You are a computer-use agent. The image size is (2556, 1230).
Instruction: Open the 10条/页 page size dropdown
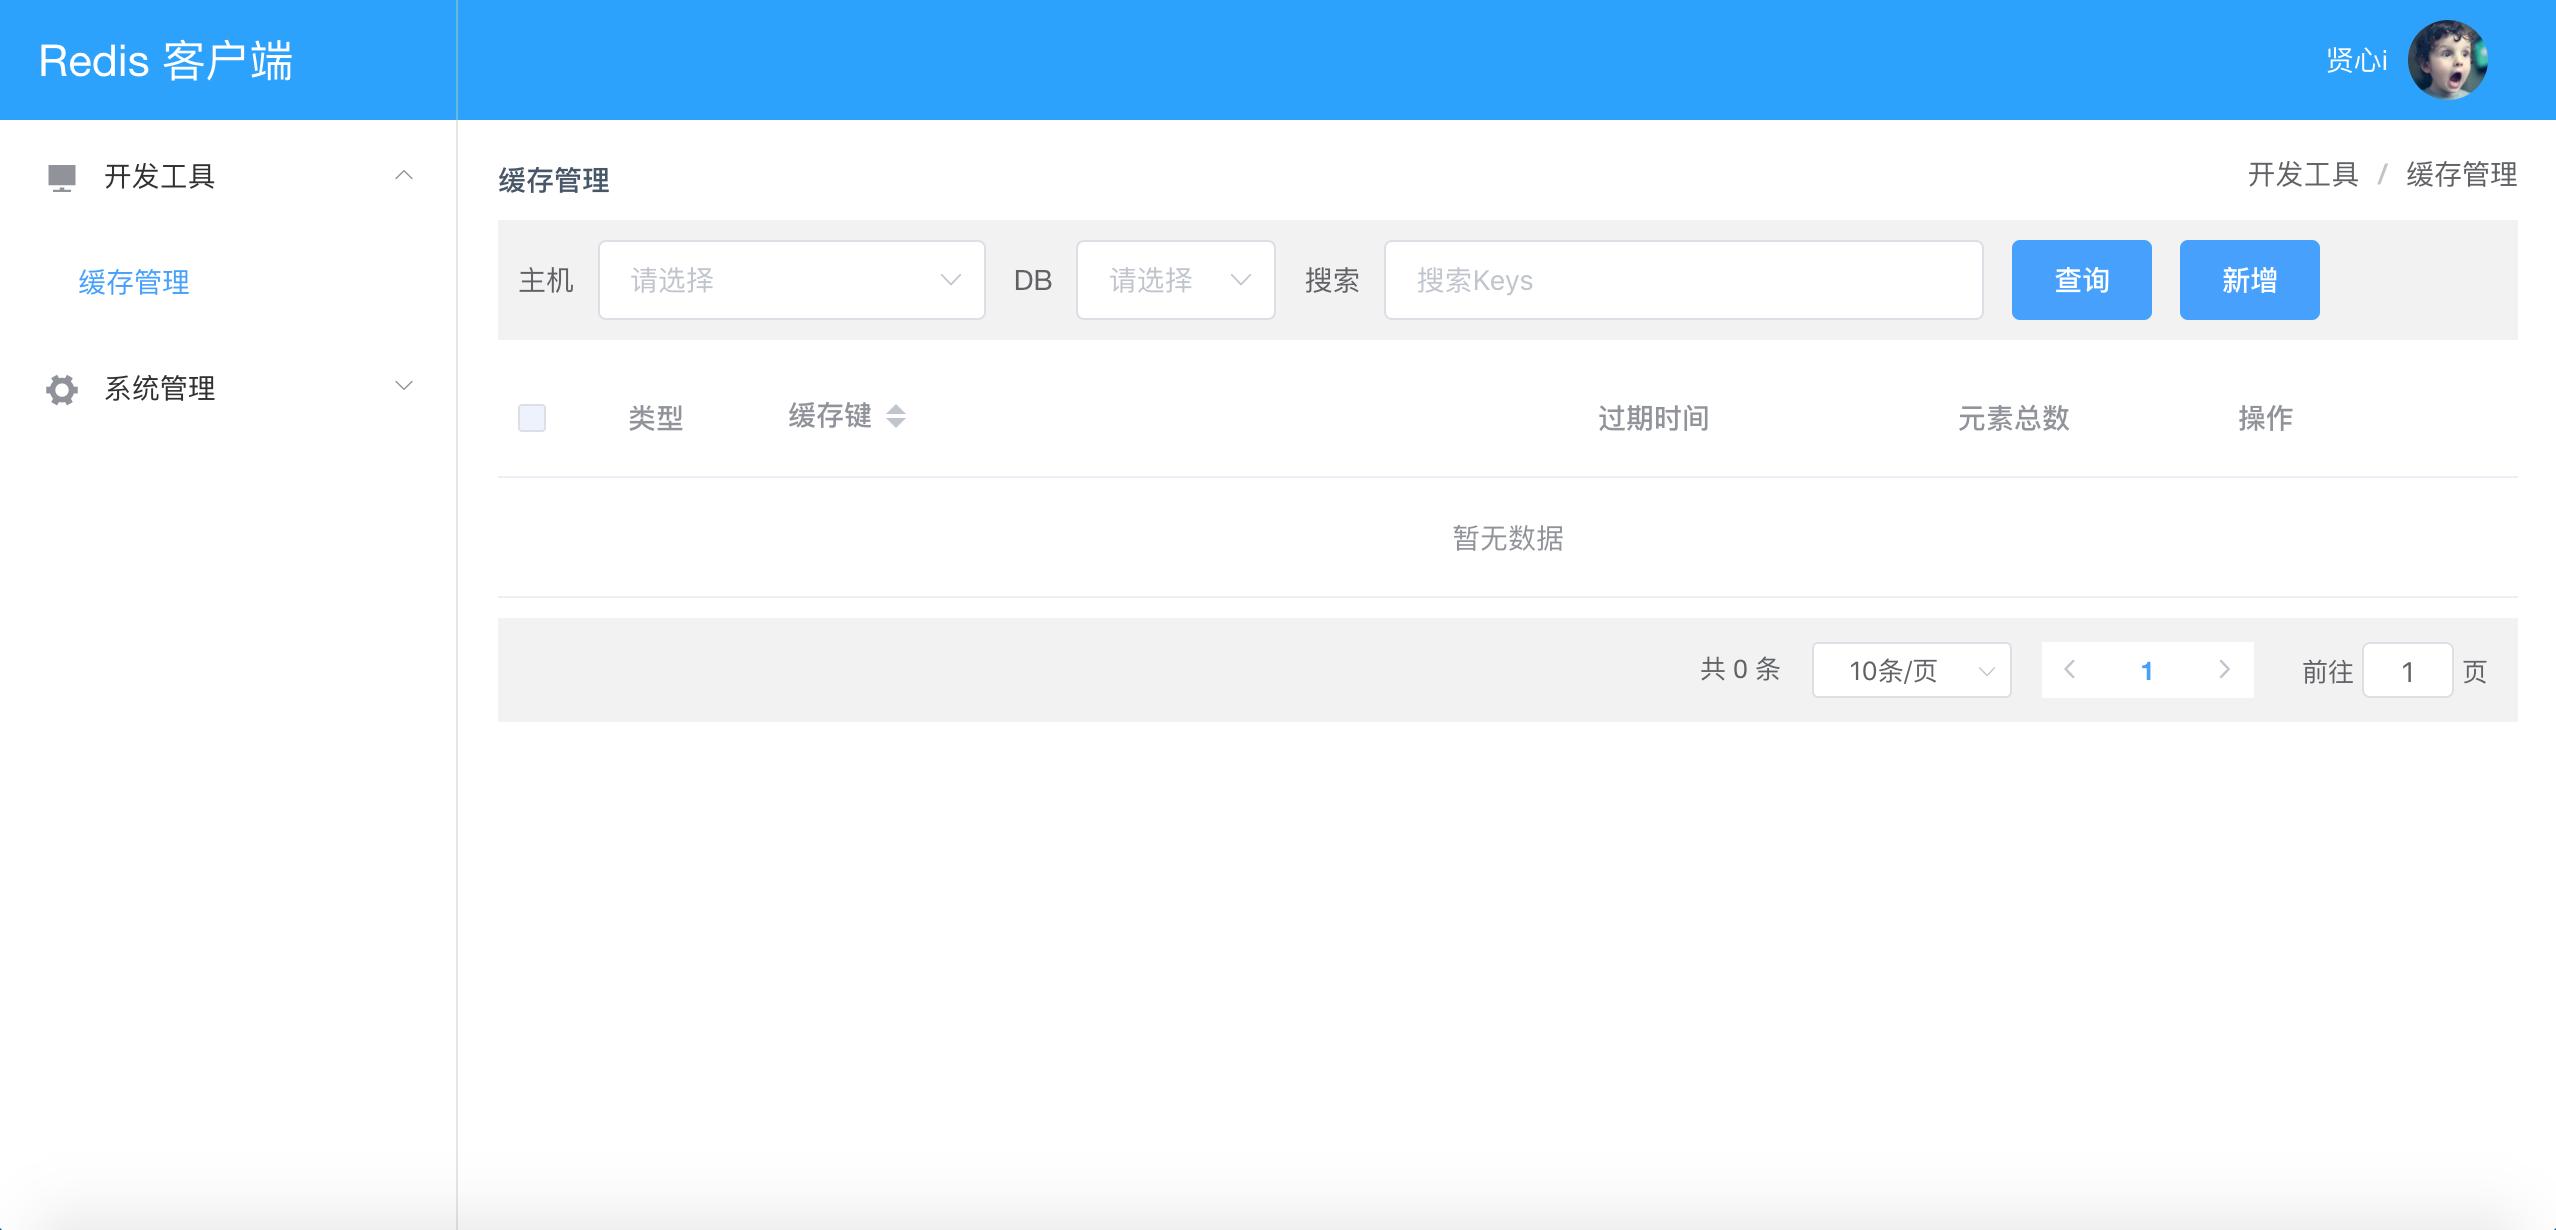click(x=1911, y=670)
